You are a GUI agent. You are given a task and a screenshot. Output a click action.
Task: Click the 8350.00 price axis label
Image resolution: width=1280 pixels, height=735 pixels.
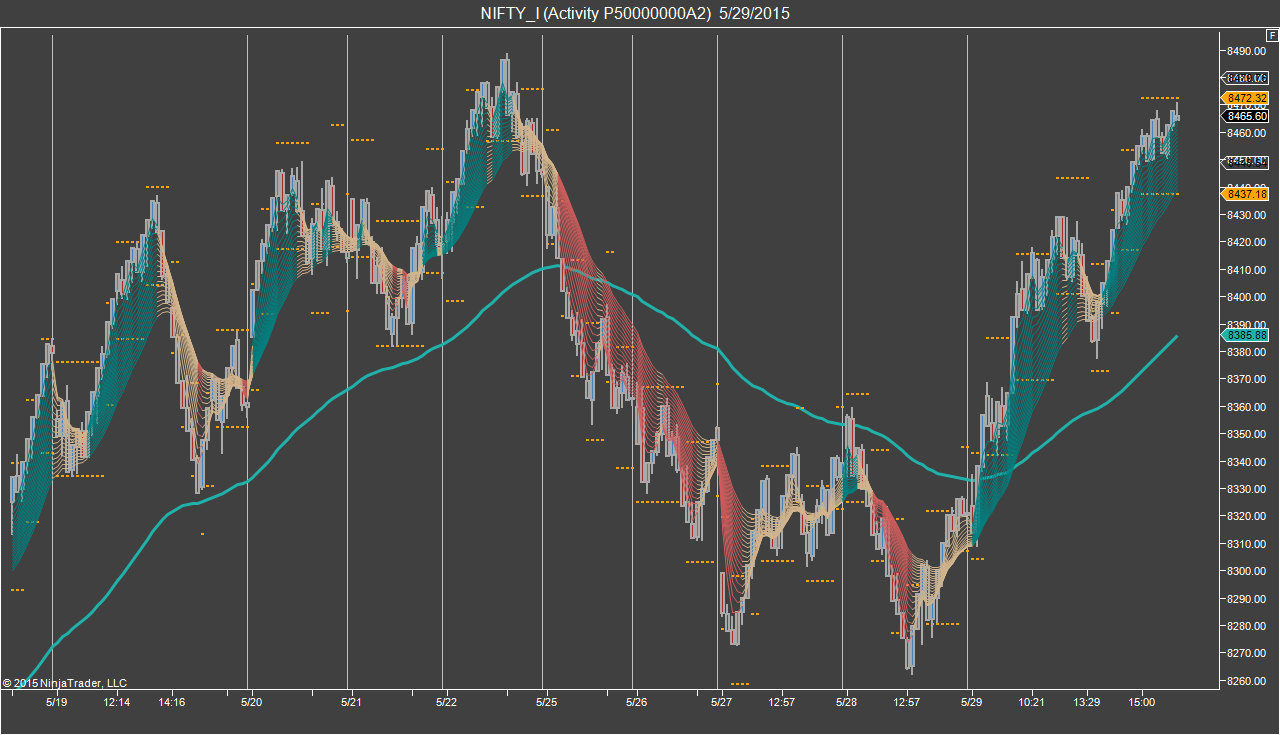pos(1247,434)
